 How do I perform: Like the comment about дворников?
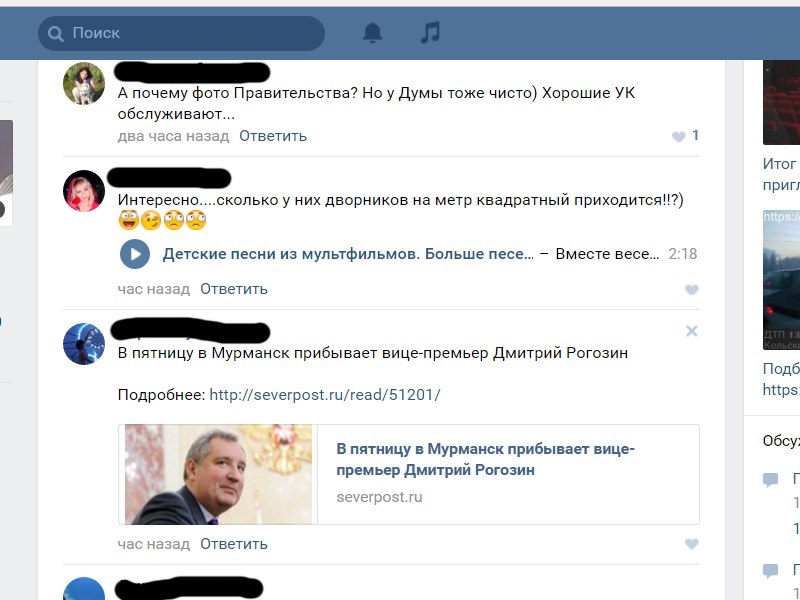point(691,290)
